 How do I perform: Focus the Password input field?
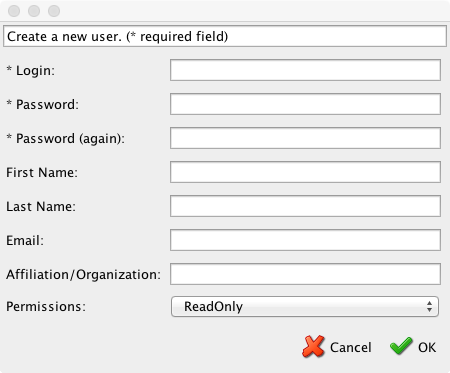click(x=305, y=104)
